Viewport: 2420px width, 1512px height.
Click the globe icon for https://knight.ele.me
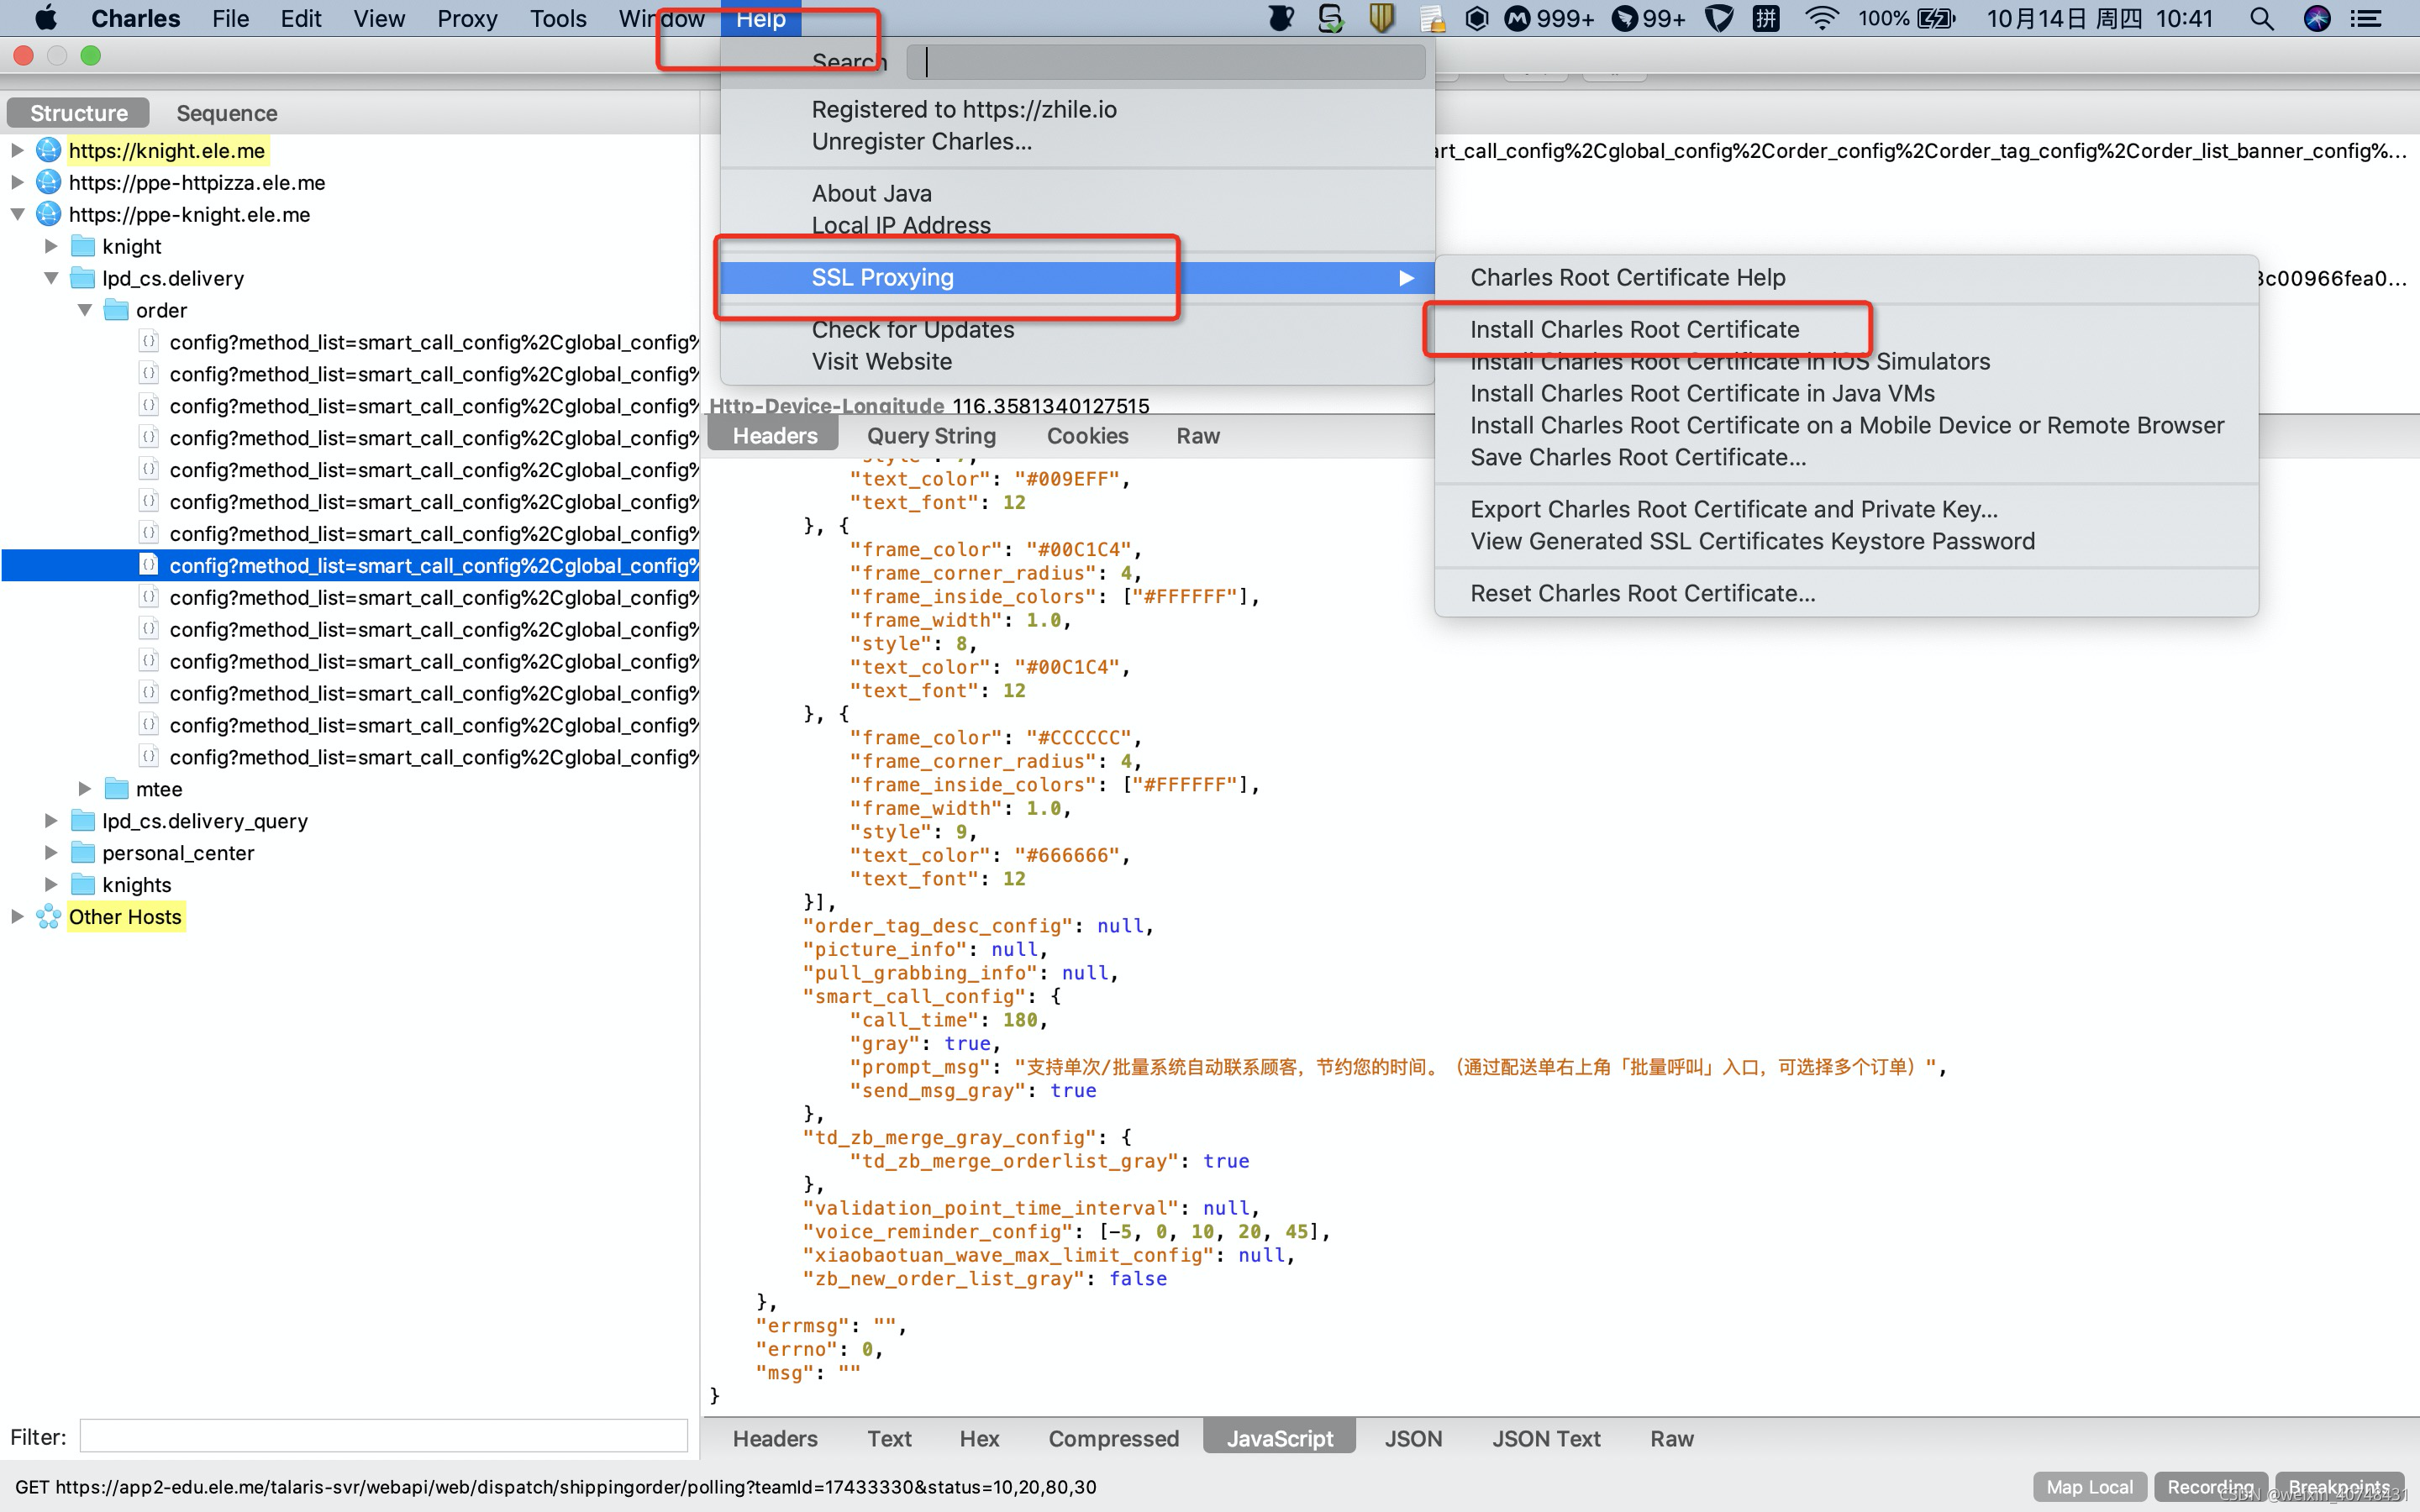[x=48, y=150]
